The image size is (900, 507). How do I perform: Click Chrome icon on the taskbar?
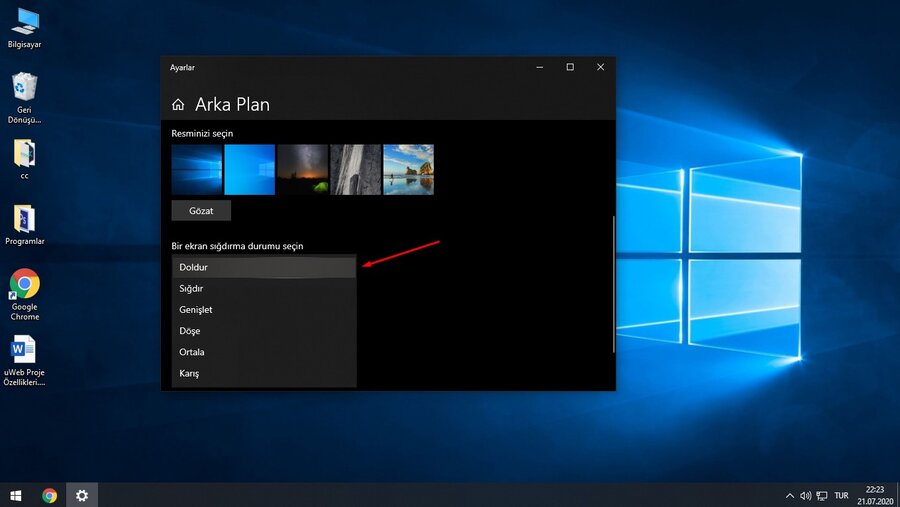49,495
